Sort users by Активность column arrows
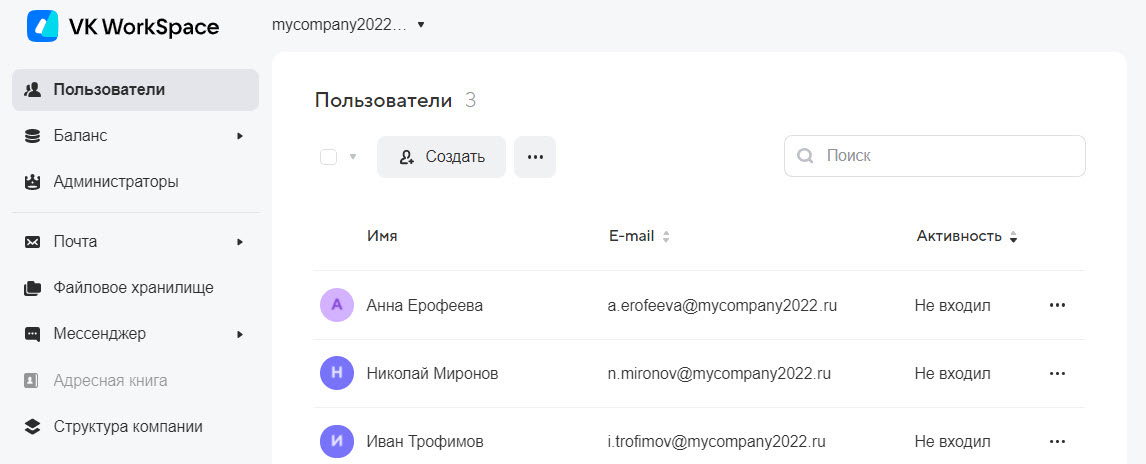Screen dimensions: 1146x464 (1013, 237)
